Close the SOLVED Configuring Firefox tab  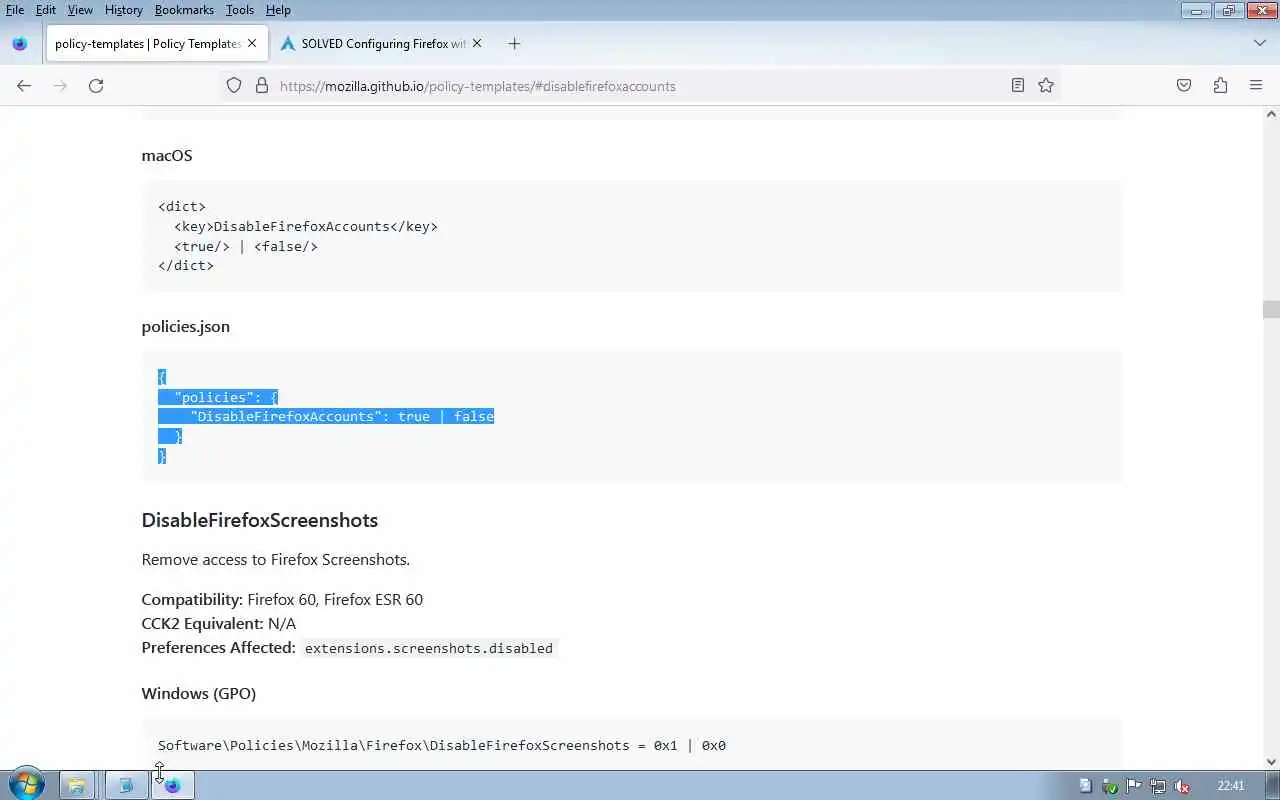tap(477, 44)
